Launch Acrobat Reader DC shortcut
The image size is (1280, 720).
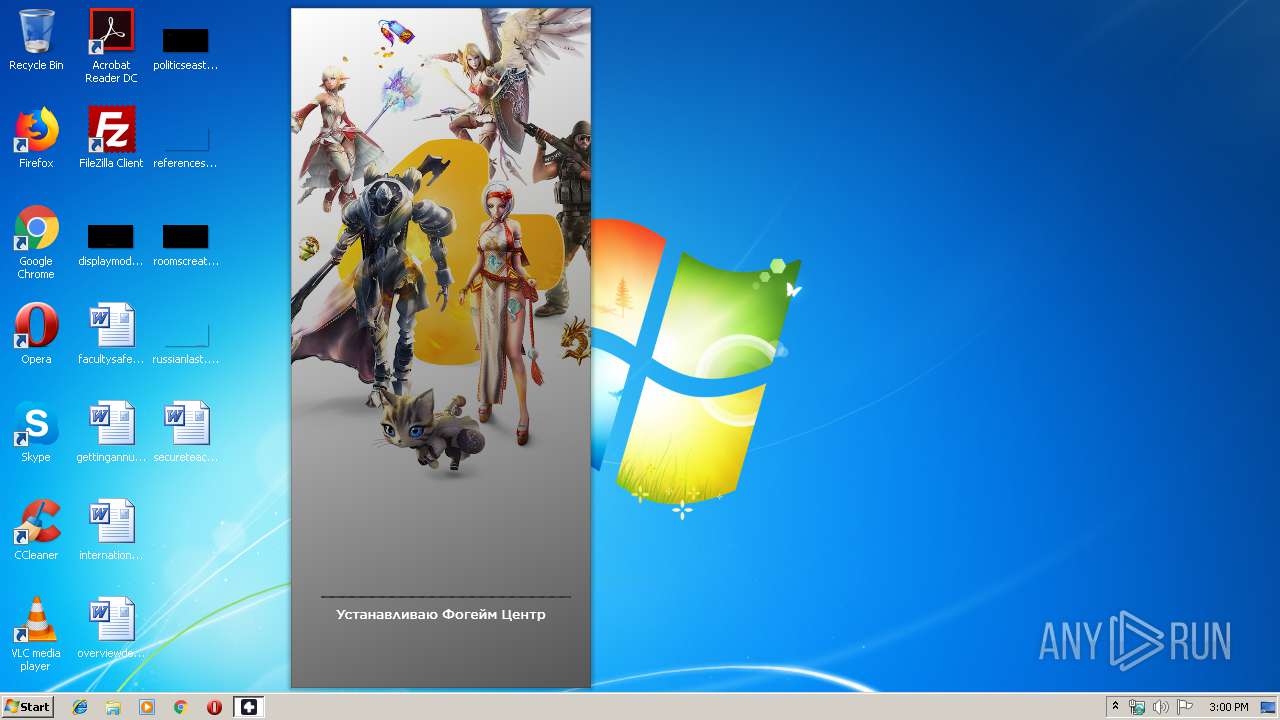(x=111, y=45)
